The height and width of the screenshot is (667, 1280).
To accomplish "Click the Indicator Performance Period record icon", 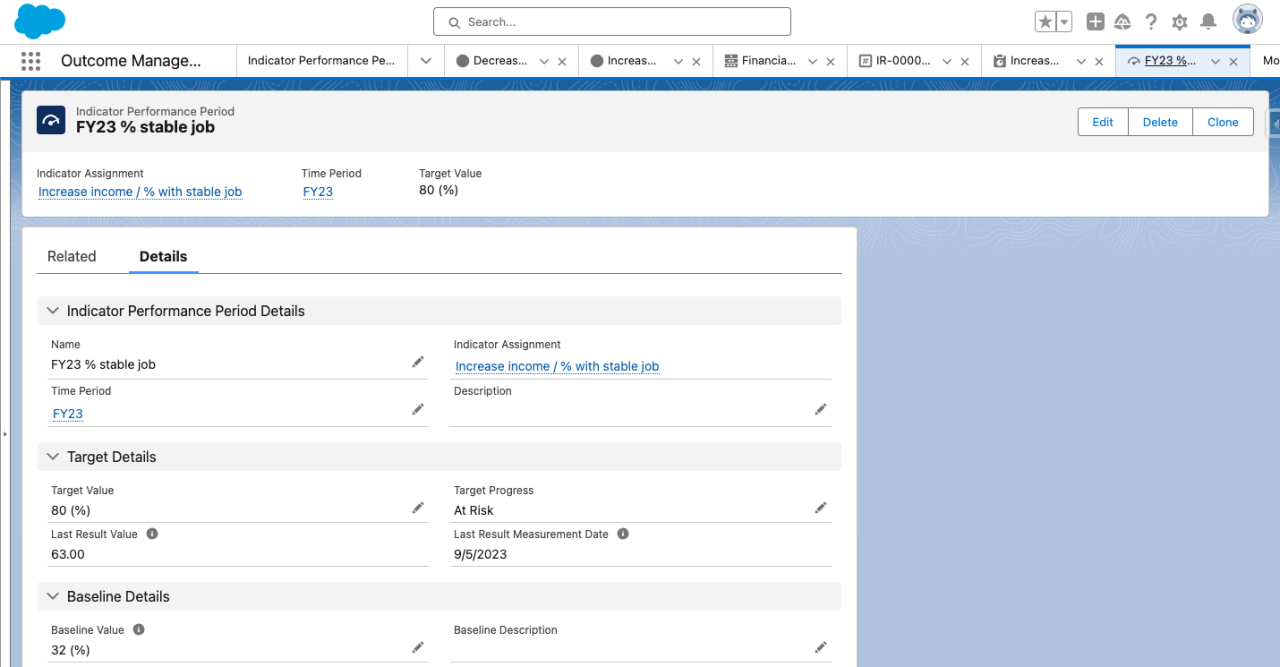I will point(51,120).
